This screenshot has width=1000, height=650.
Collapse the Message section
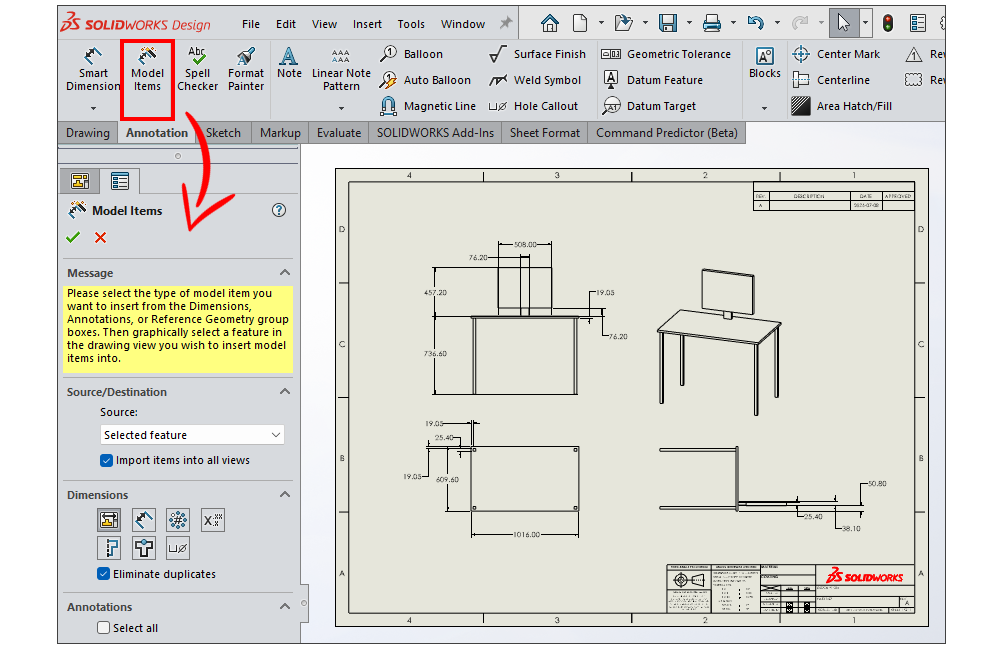[x=285, y=272]
